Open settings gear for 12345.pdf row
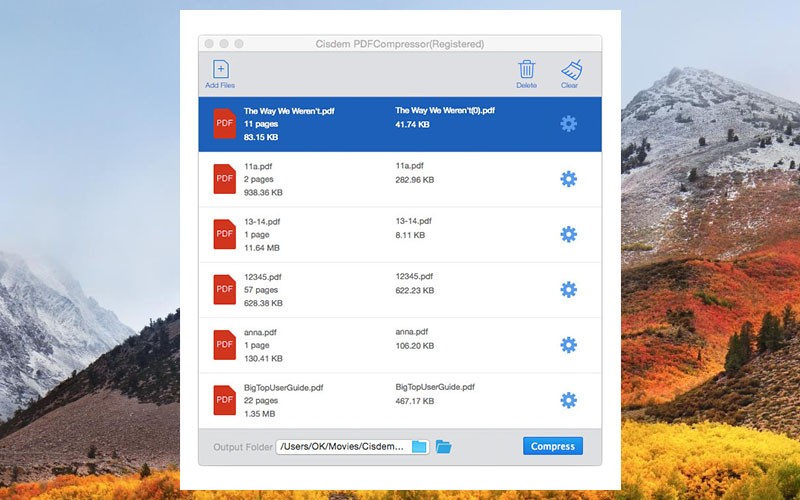The width and height of the screenshot is (800, 500). pos(568,290)
